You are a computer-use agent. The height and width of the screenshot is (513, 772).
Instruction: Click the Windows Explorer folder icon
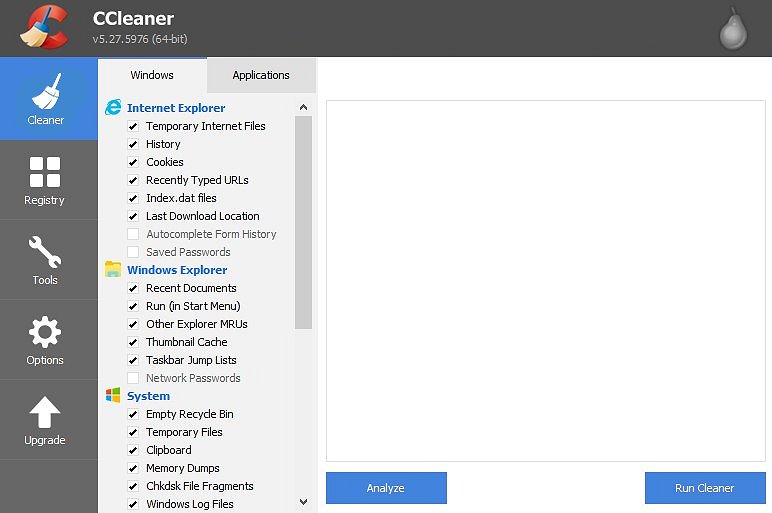point(113,269)
